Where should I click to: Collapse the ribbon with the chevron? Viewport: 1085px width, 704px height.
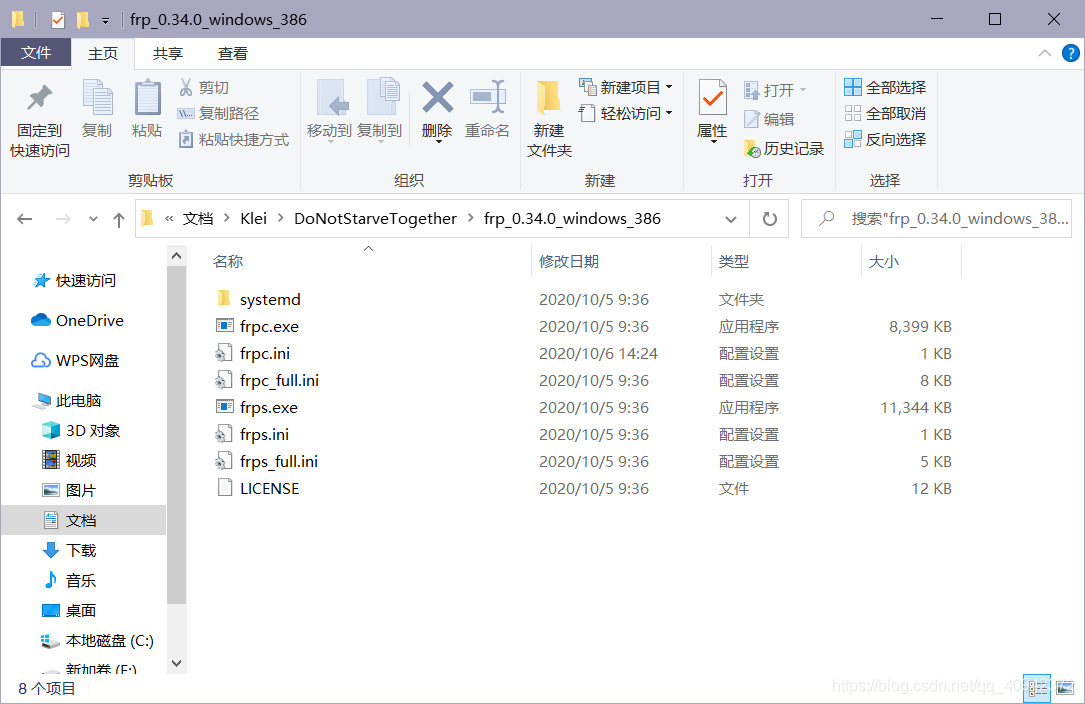click(1045, 53)
